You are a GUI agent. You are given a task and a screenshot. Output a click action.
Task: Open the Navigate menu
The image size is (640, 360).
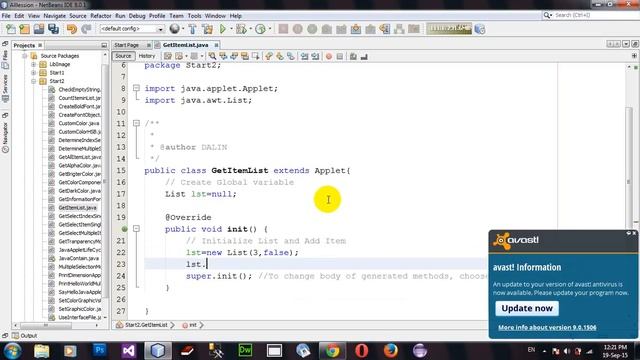tap(55, 16)
